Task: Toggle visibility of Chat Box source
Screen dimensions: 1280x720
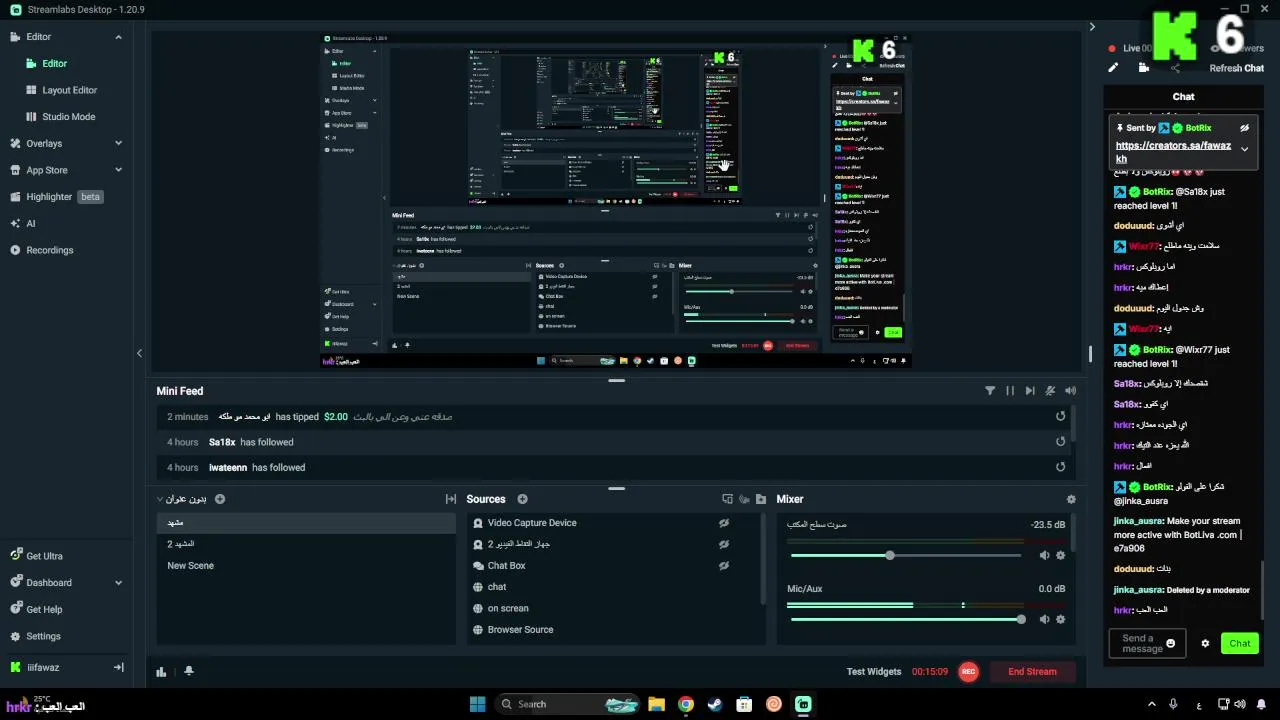Action: click(724, 565)
